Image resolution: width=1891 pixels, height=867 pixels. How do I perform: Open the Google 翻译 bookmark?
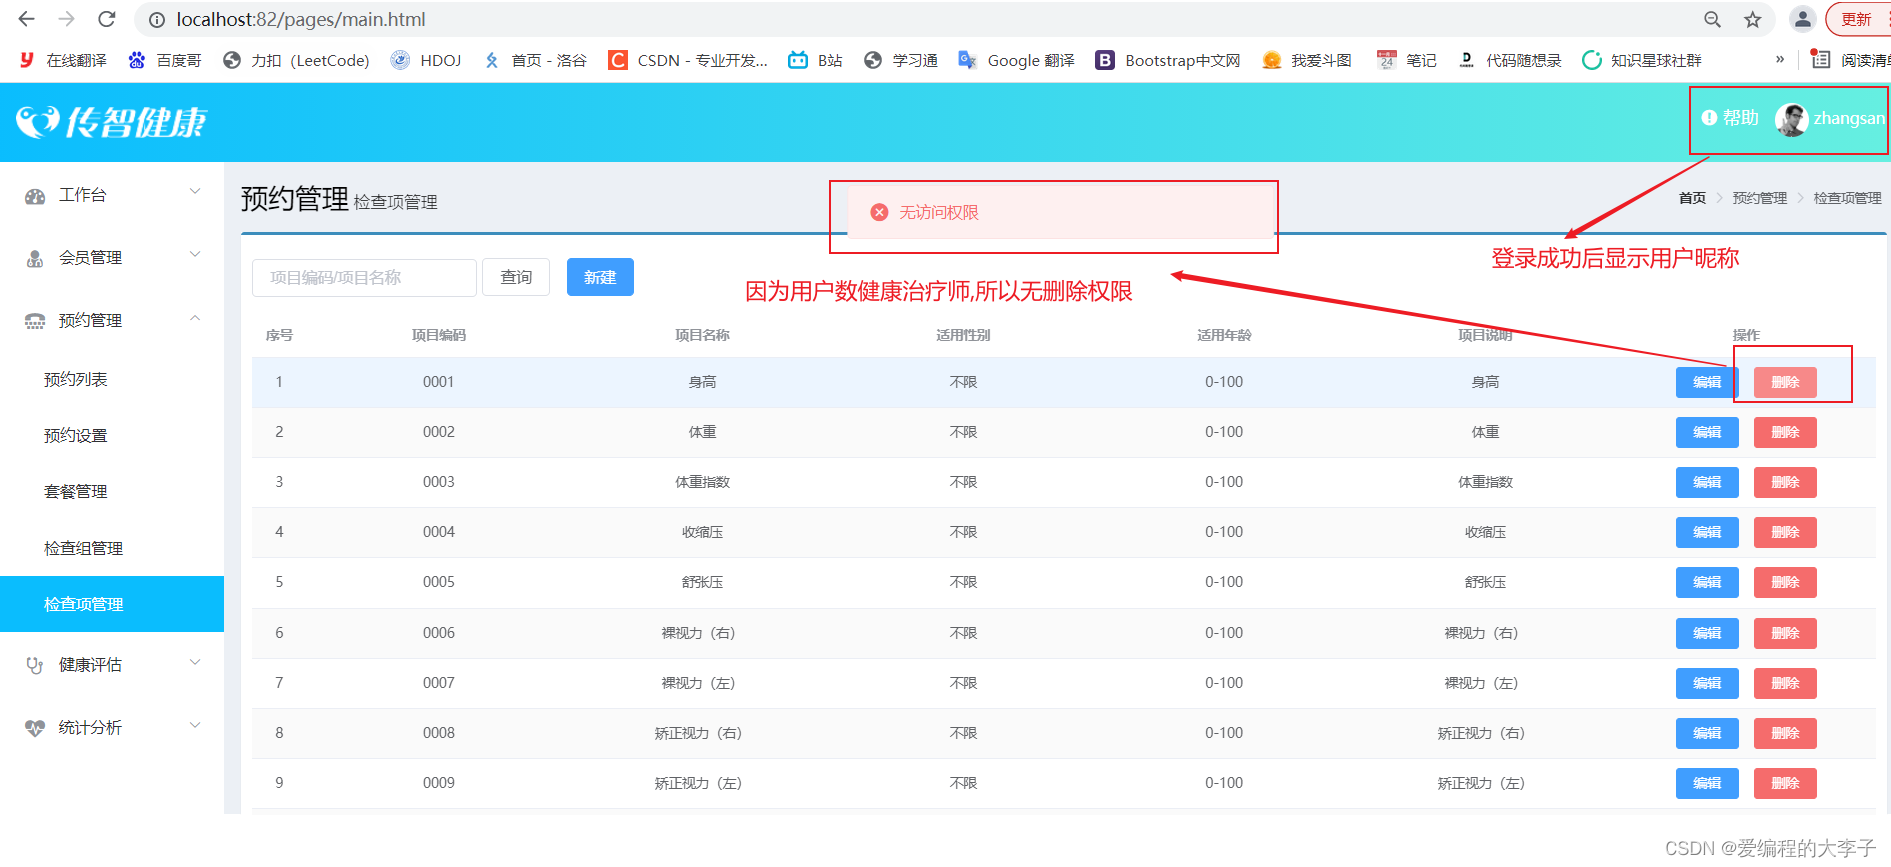[1016, 60]
